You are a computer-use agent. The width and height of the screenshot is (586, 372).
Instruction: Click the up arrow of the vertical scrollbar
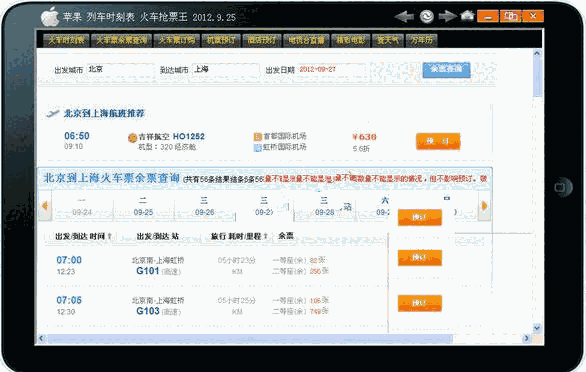537,53
